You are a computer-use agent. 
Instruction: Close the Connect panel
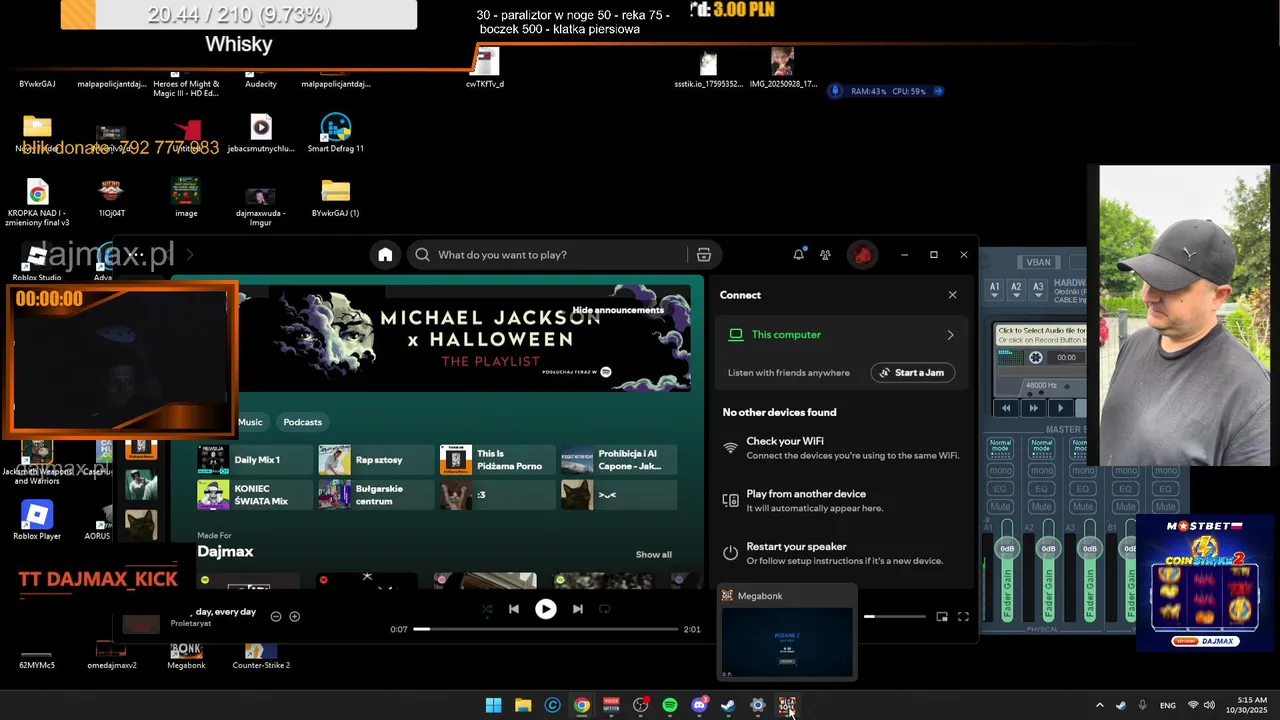point(952,295)
